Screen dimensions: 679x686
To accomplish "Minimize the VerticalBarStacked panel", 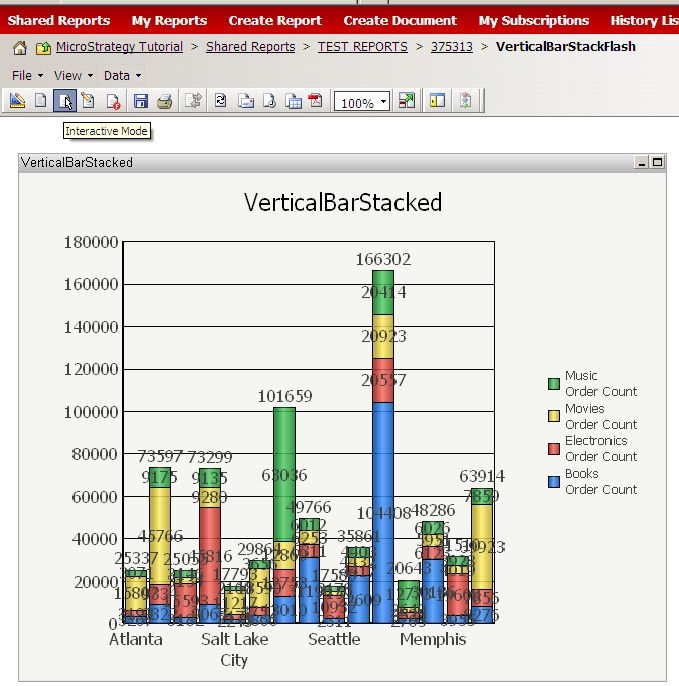I will click(642, 163).
